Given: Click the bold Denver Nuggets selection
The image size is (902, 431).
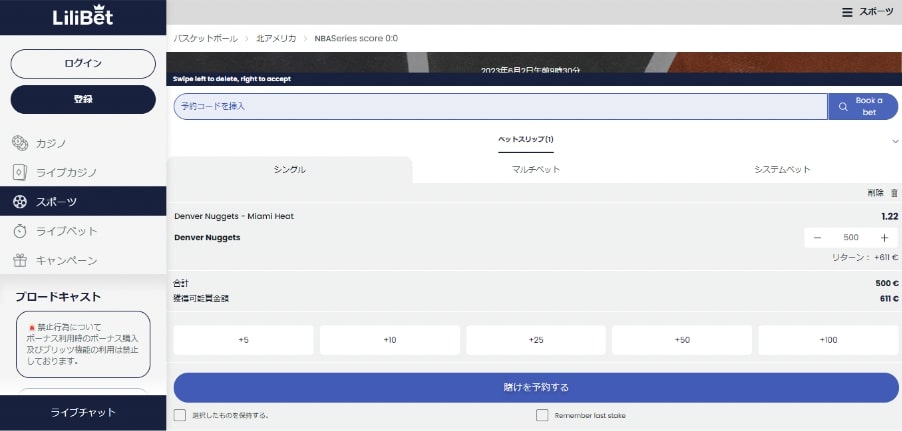Looking at the screenshot, I should pyautogui.click(x=207, y=237).
